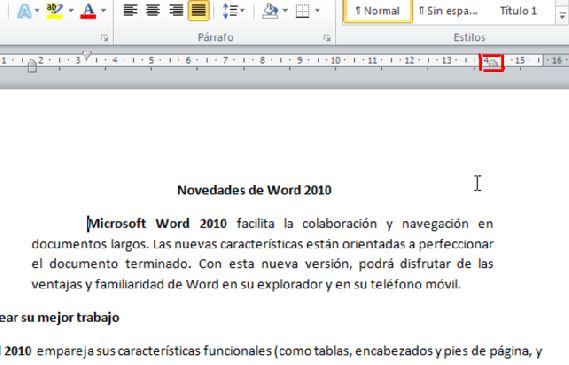Apply paragraph shading bucket

(x=270, y=11)
